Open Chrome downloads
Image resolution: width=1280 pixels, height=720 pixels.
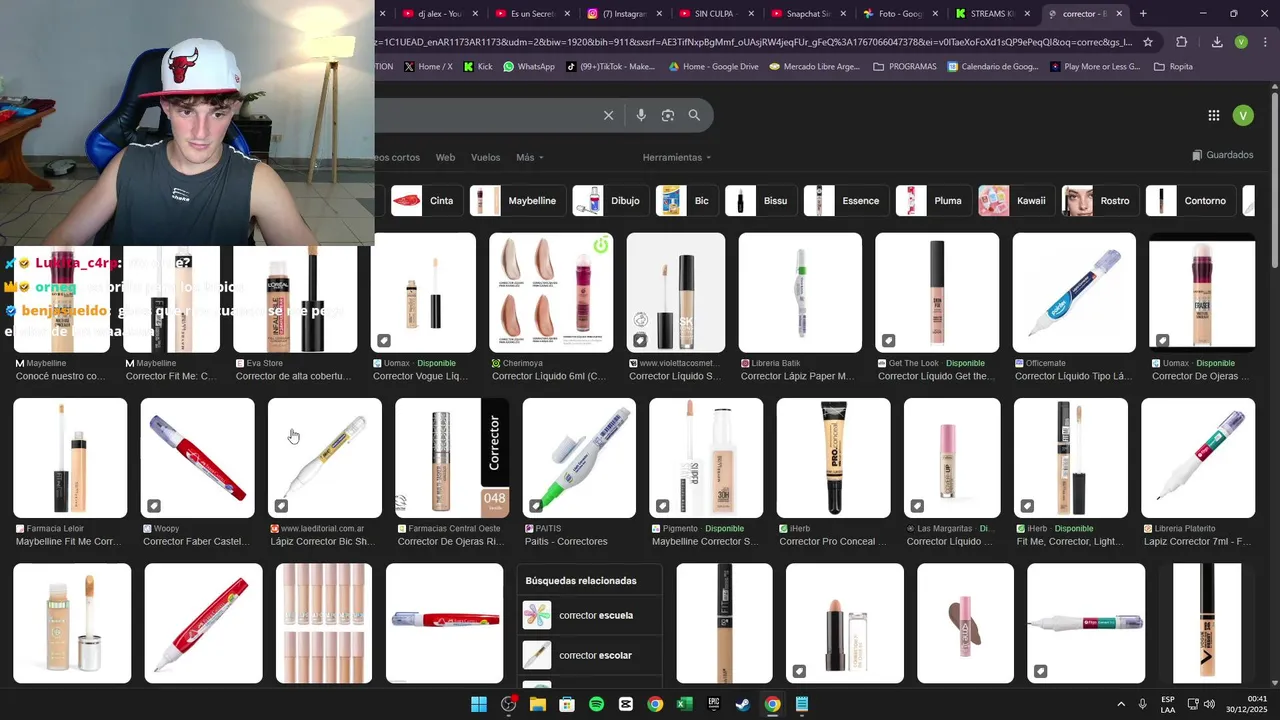click(x=1217, y=42)
